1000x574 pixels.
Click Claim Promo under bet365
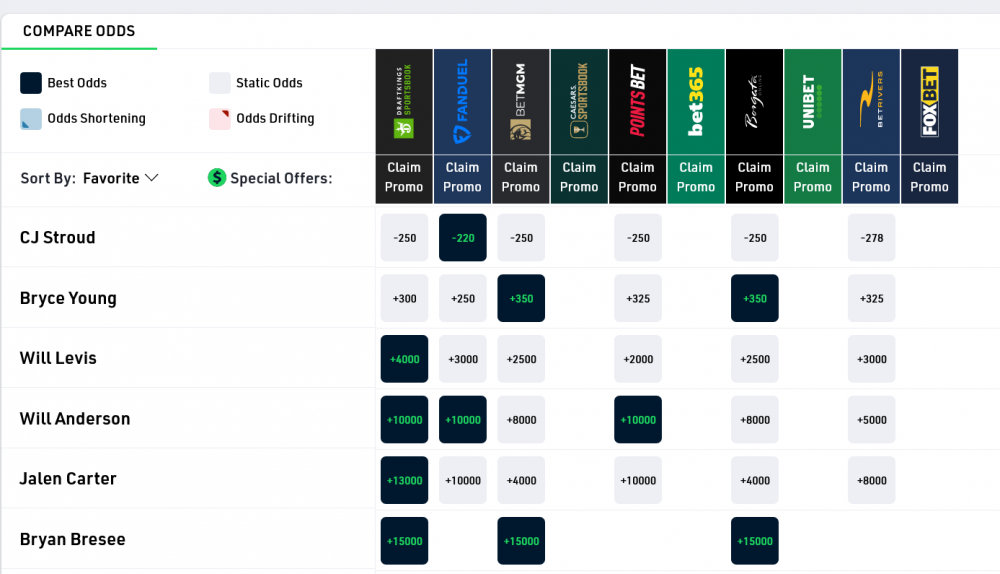[x=696, y=177]
